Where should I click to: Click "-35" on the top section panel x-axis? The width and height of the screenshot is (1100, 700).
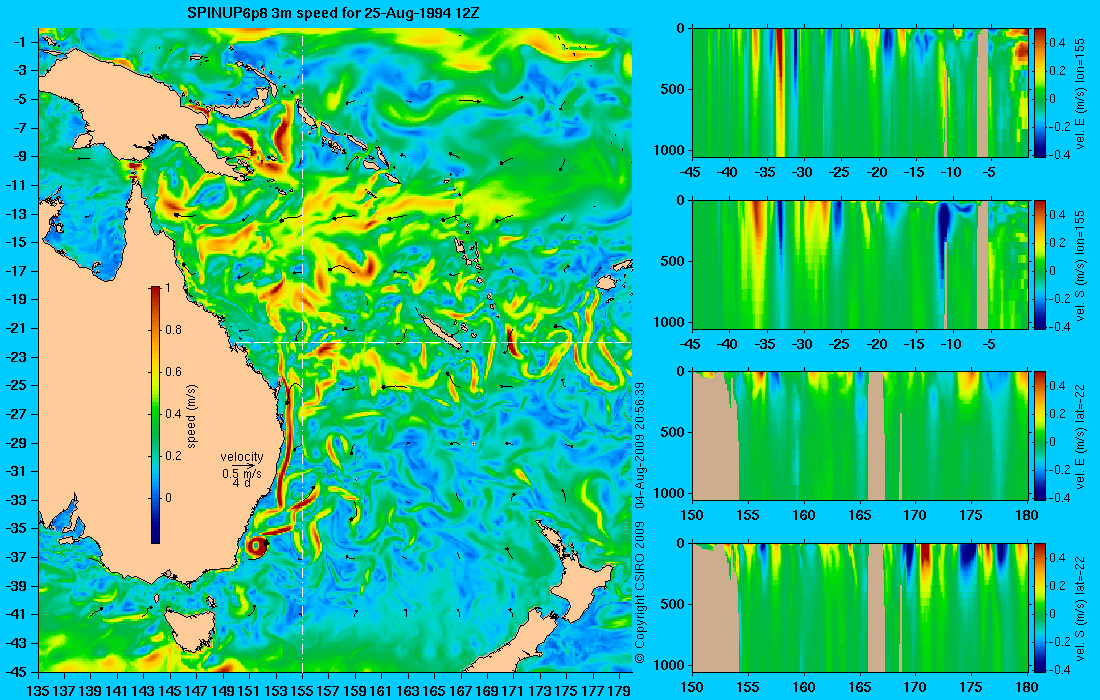click(x=766, y=173)
